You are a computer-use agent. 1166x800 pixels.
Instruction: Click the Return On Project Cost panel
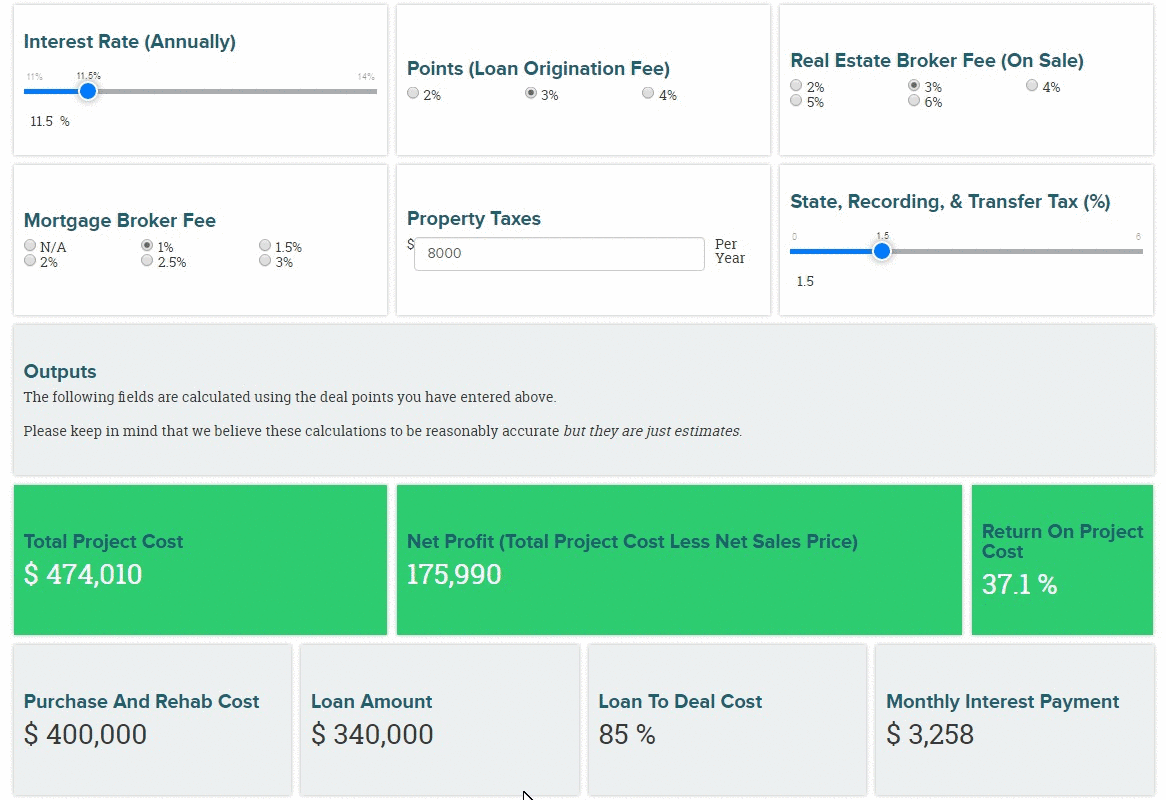tap(1062, 559)
